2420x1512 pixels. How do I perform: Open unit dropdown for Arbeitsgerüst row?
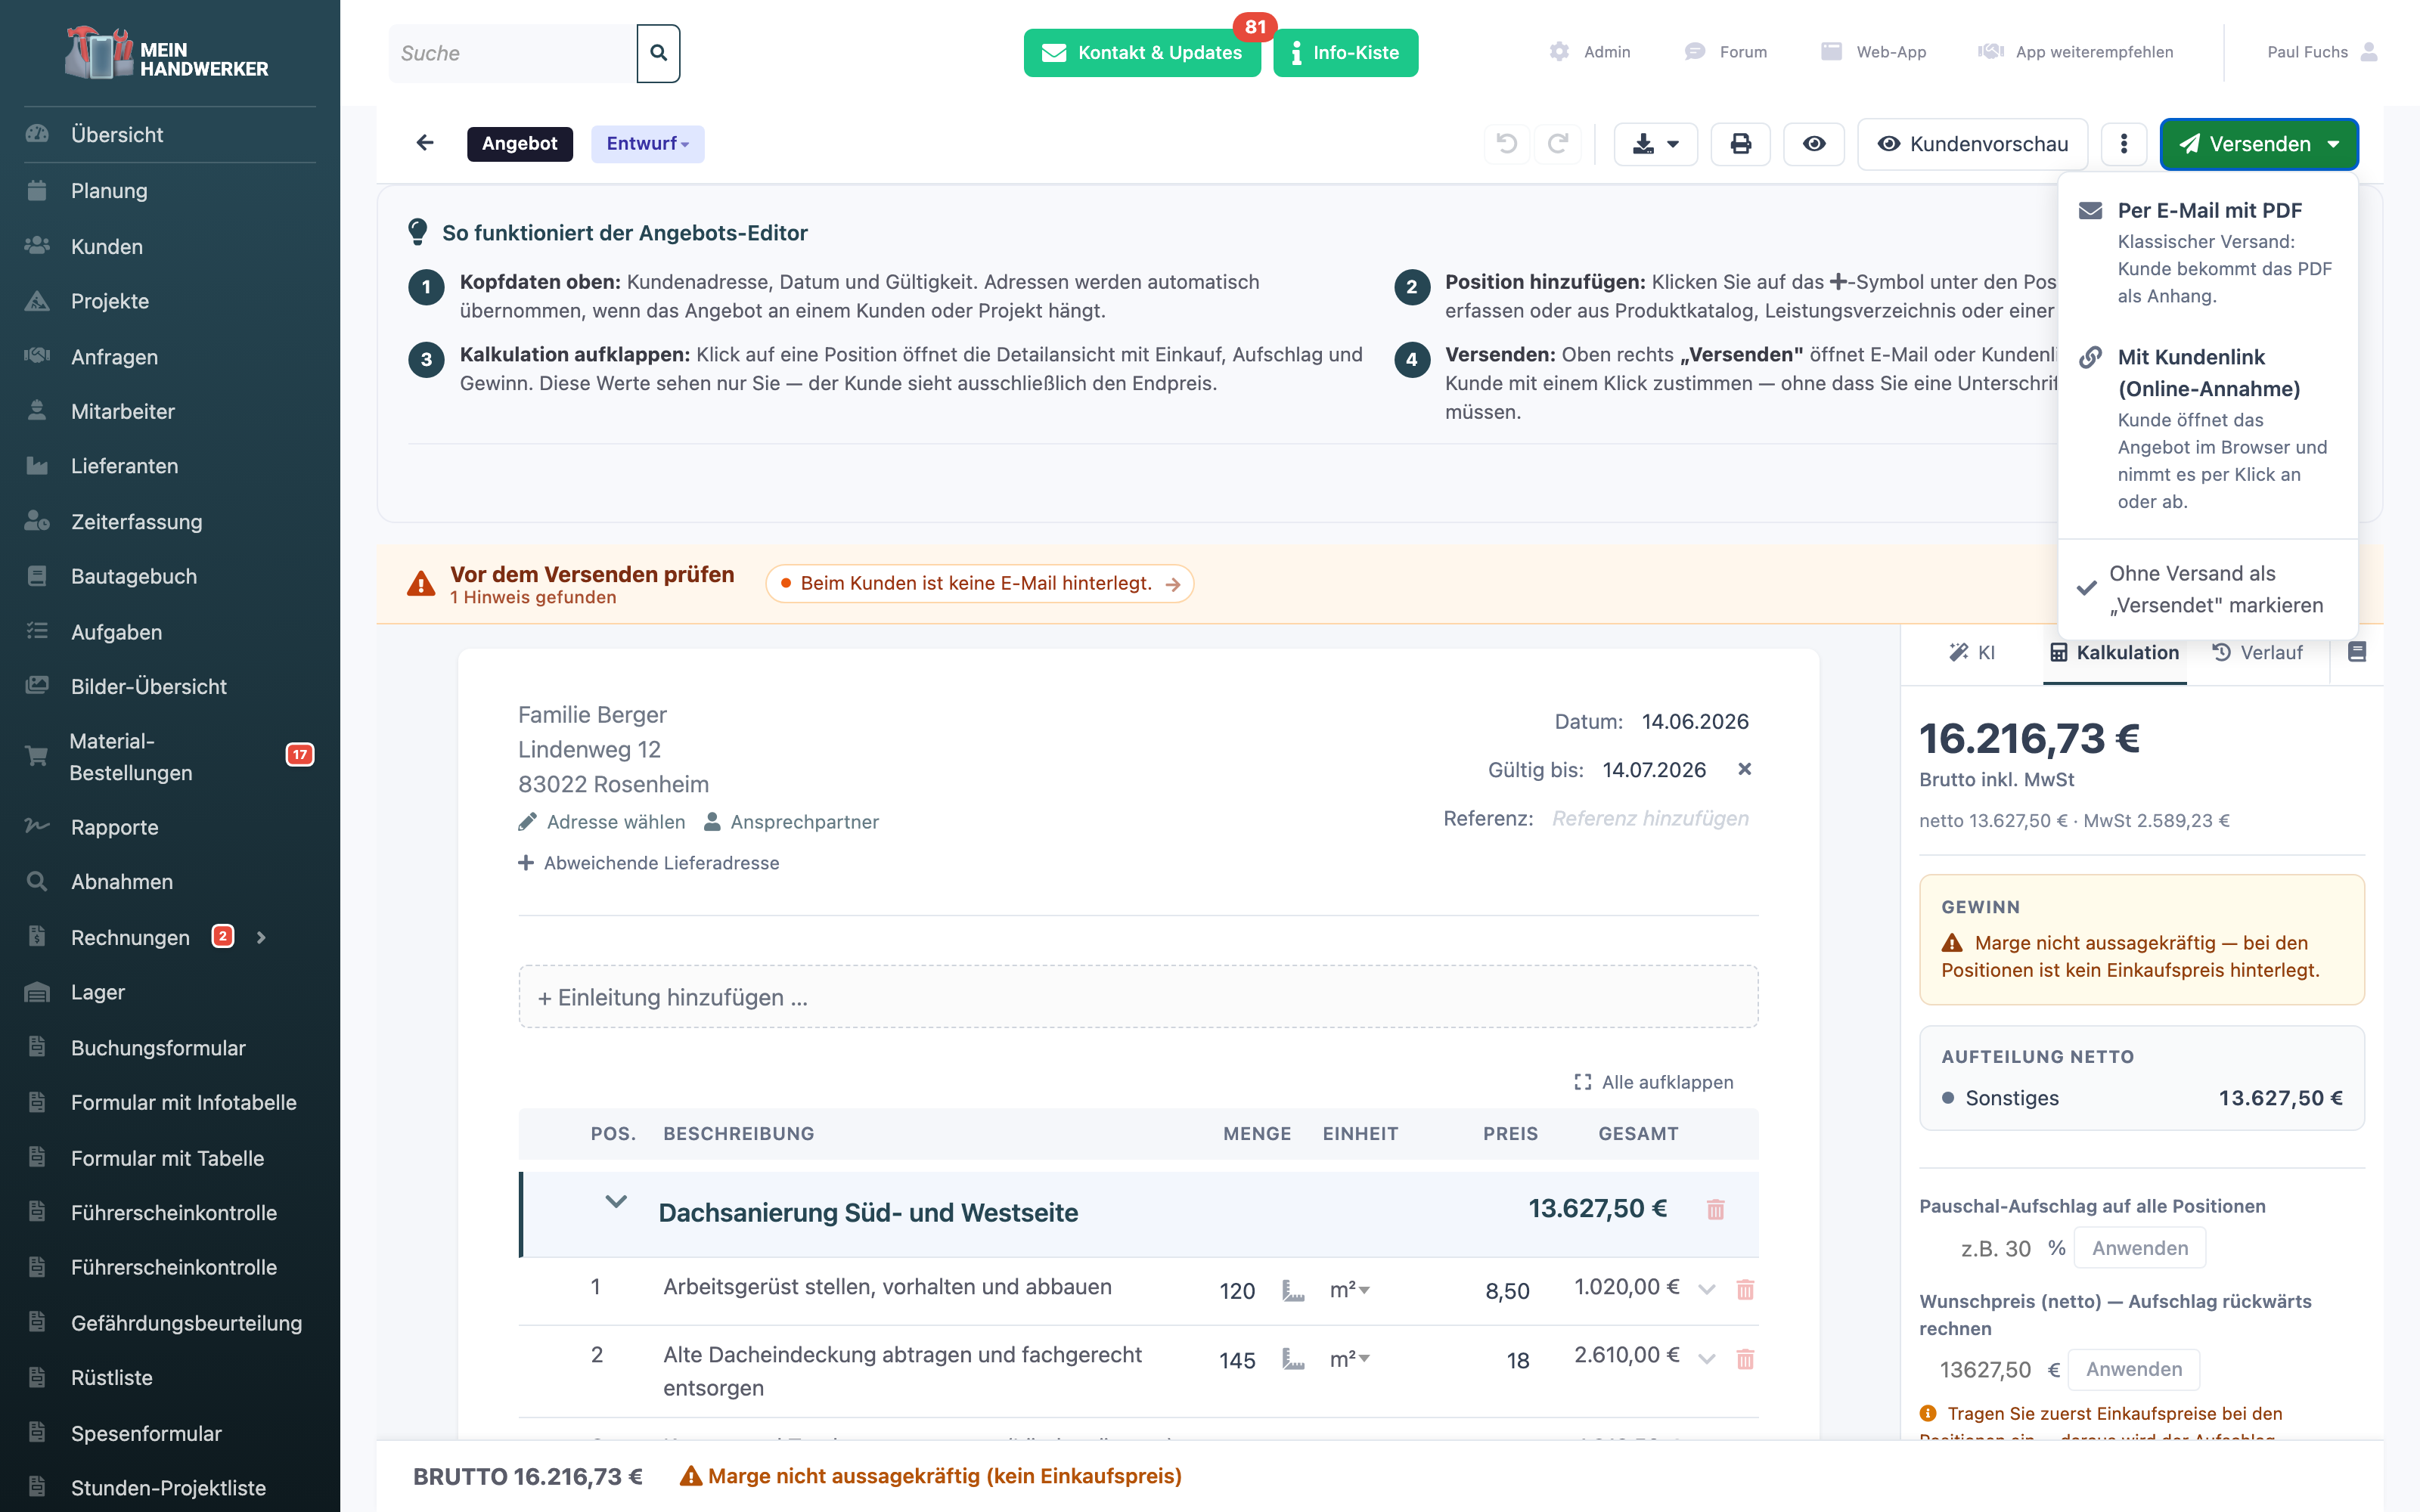[x=1349, y=1290]
